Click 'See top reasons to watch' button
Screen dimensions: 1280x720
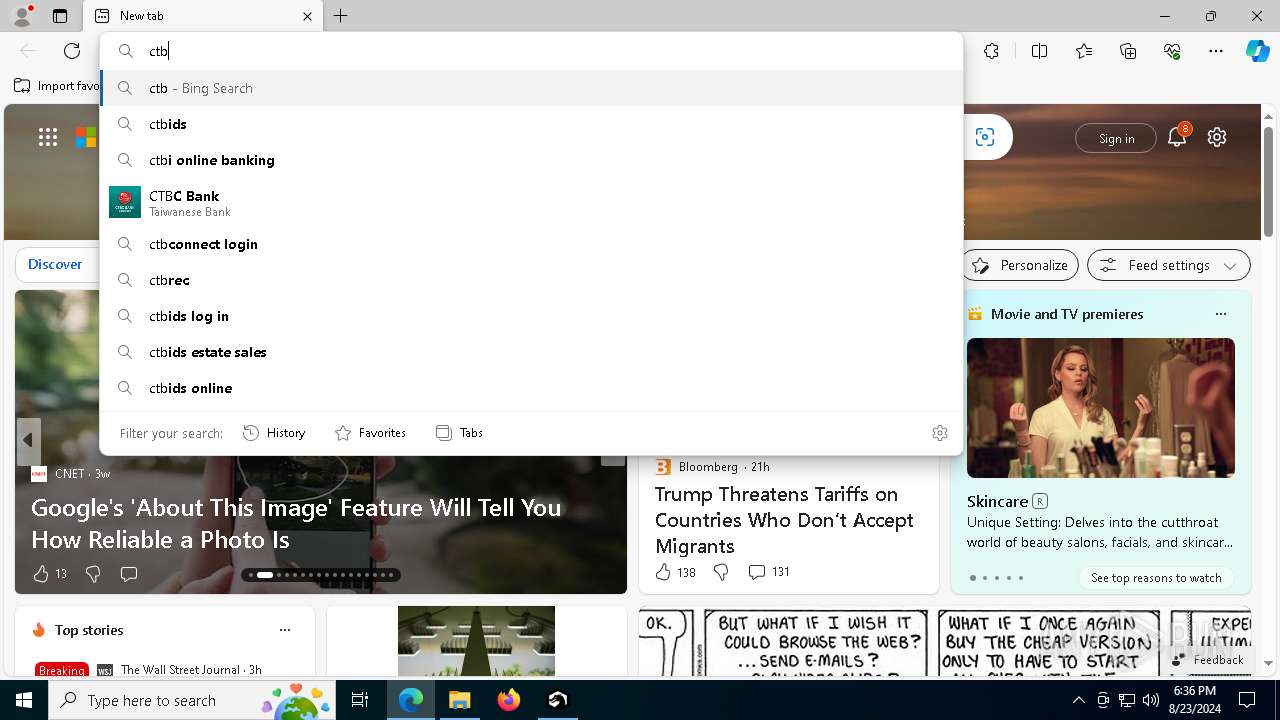tap(1156, 578)
